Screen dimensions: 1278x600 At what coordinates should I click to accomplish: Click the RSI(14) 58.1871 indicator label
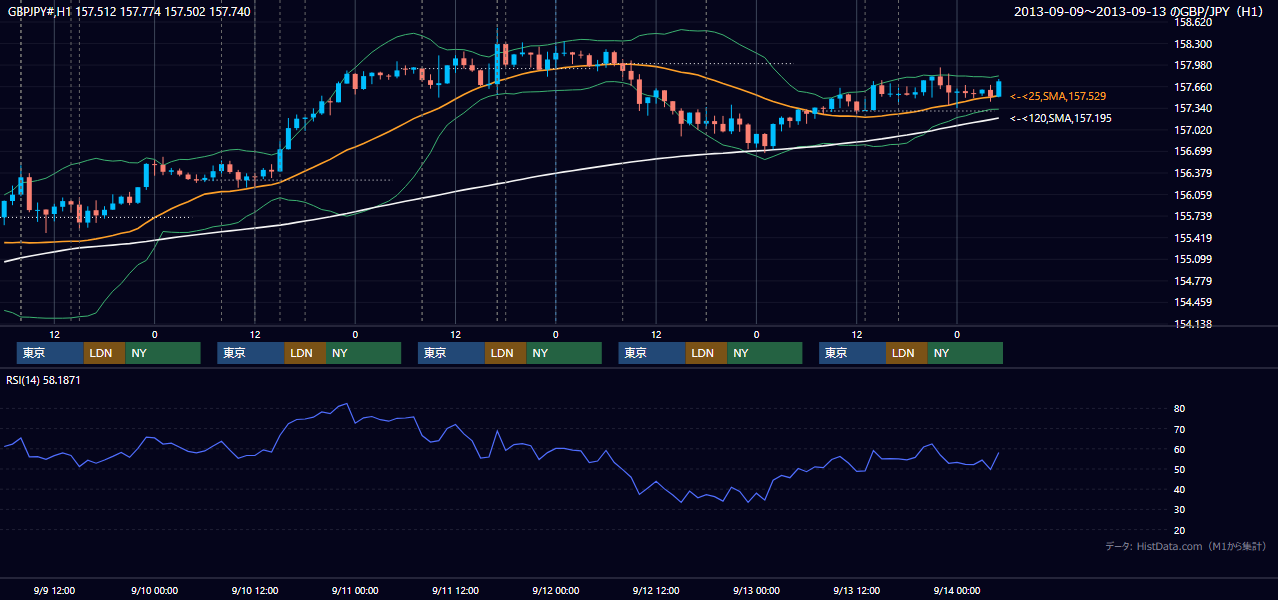pos(43,380)
